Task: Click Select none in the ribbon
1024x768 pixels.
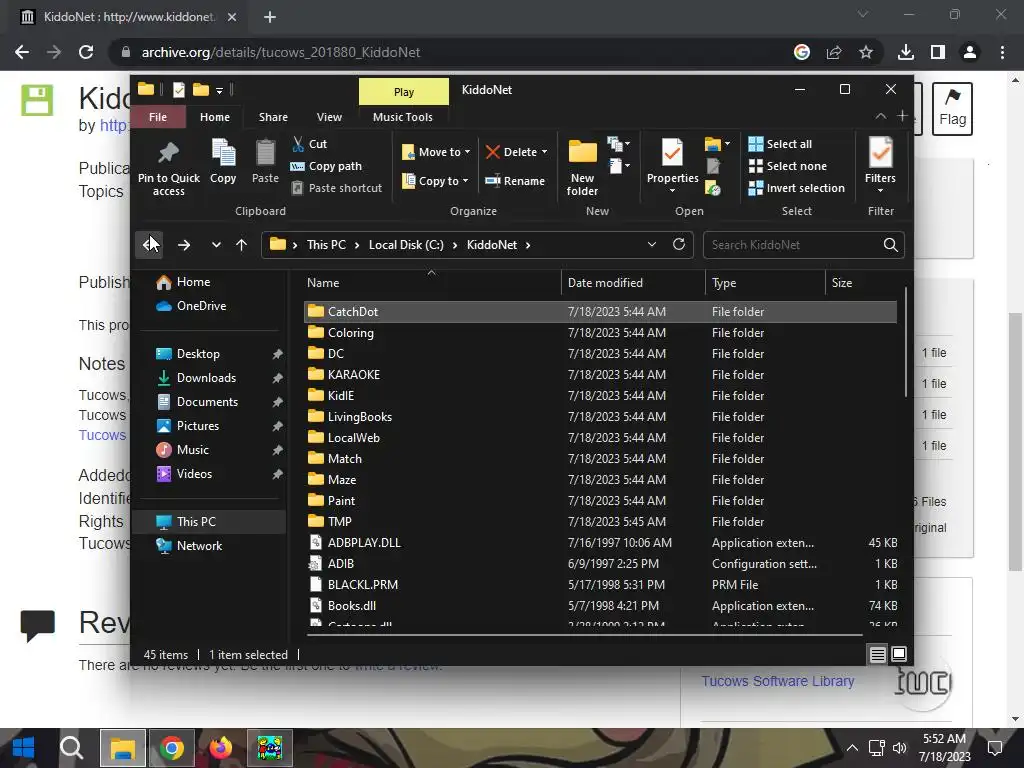Action: (788, 166)
